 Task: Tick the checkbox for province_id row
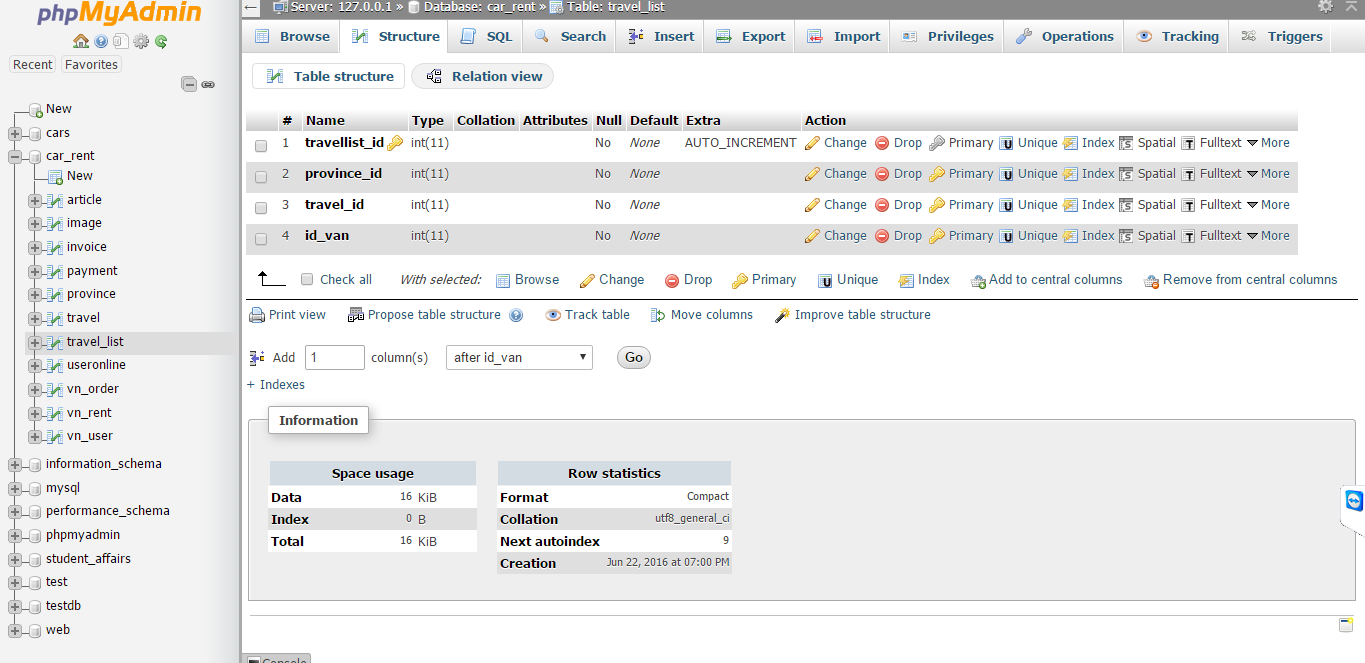click(x=261, y=177)
